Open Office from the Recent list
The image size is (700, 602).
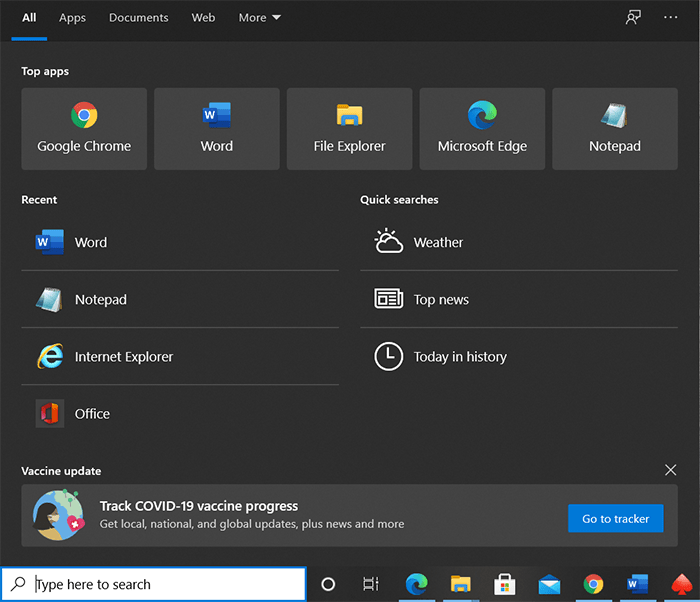point(180,414)
